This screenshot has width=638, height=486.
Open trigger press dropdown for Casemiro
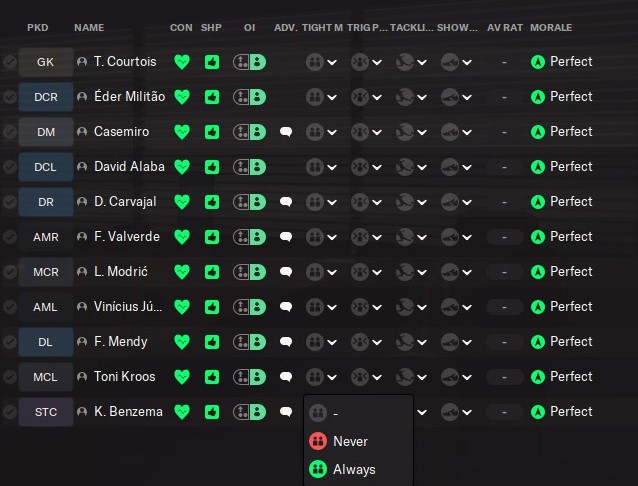coord(367,132)
